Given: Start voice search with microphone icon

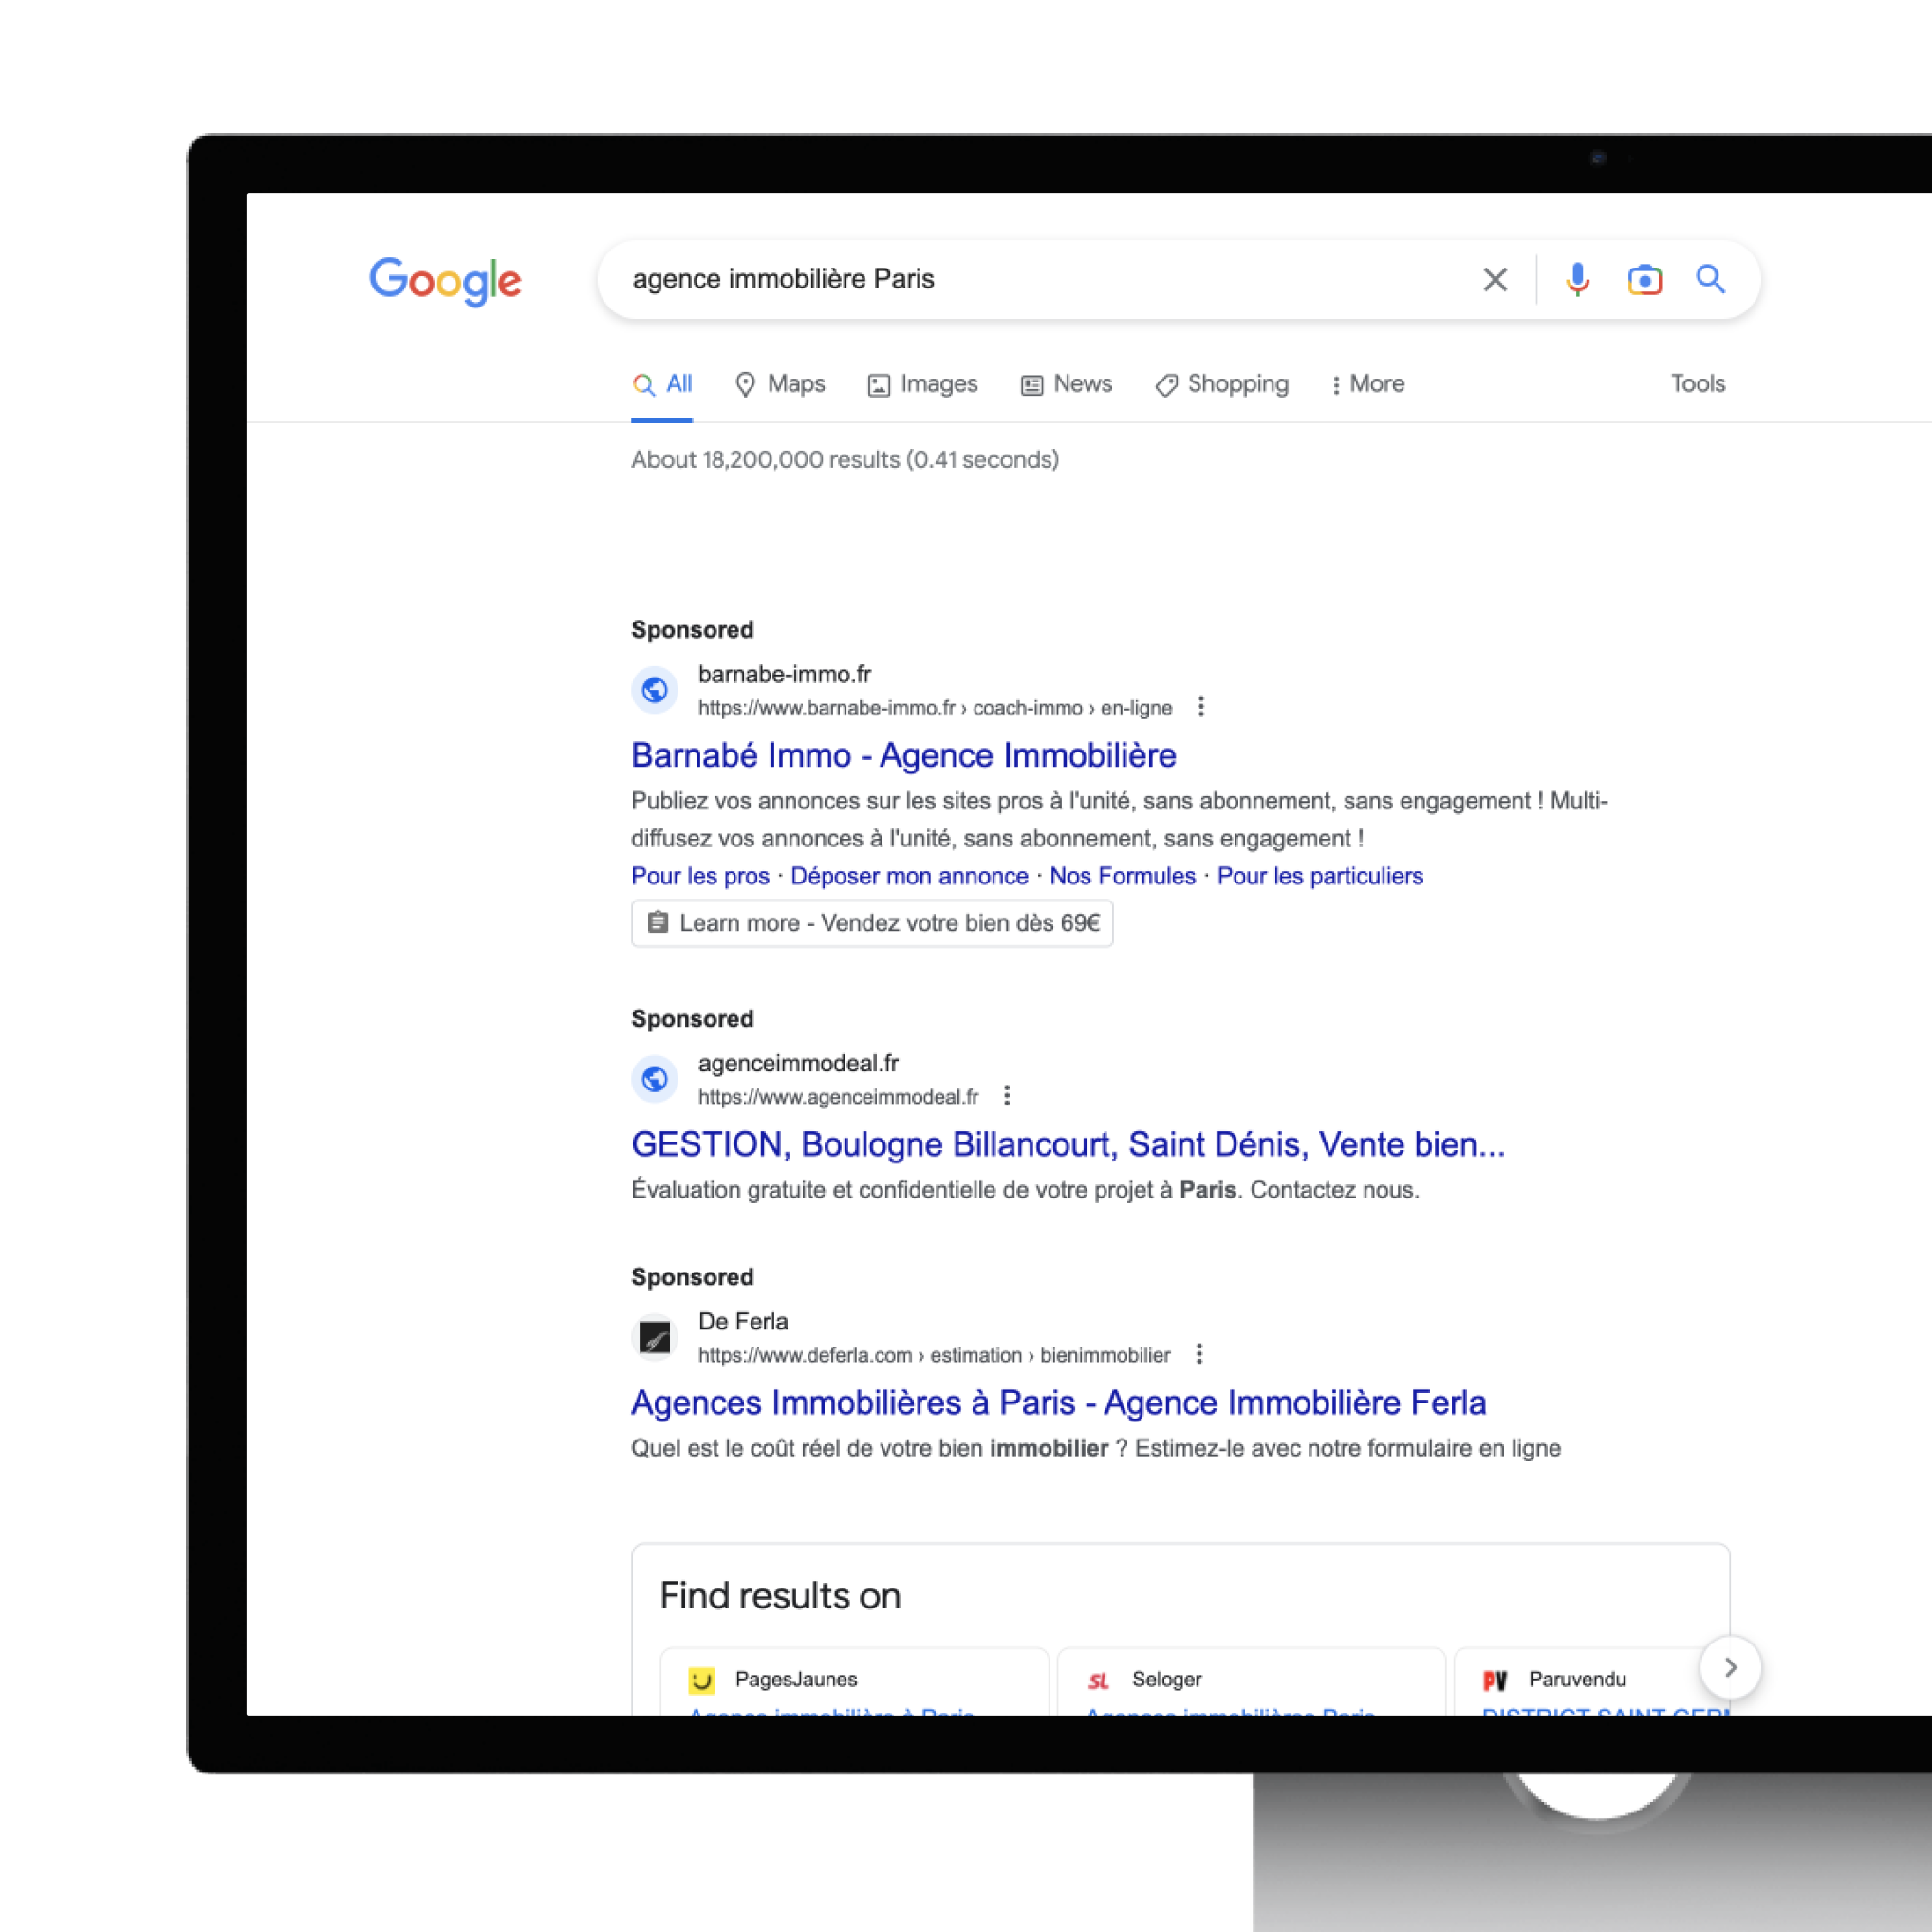Looking at the screenshot, I should [x=1578, y=280].
